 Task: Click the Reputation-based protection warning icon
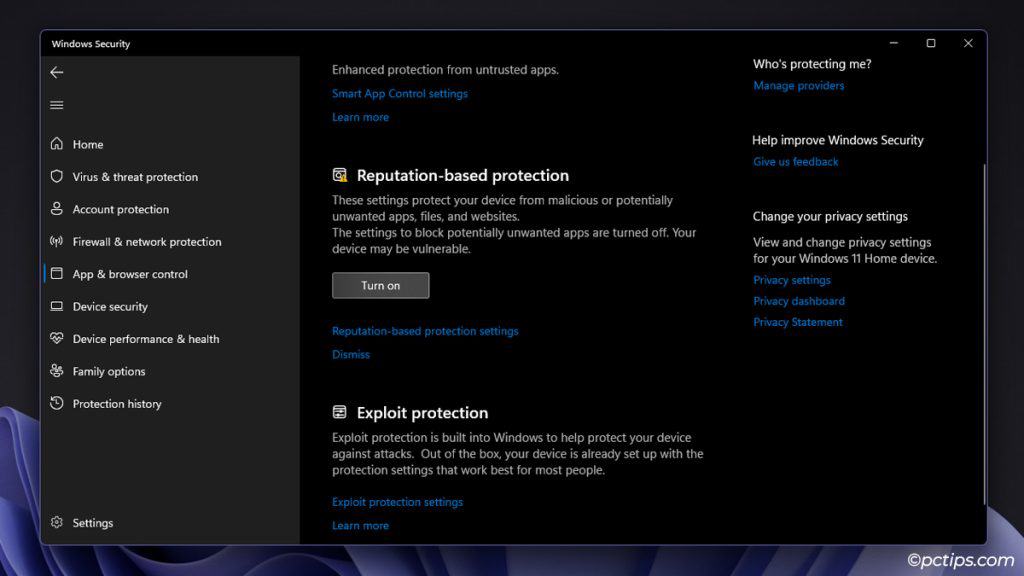point(340,175)
